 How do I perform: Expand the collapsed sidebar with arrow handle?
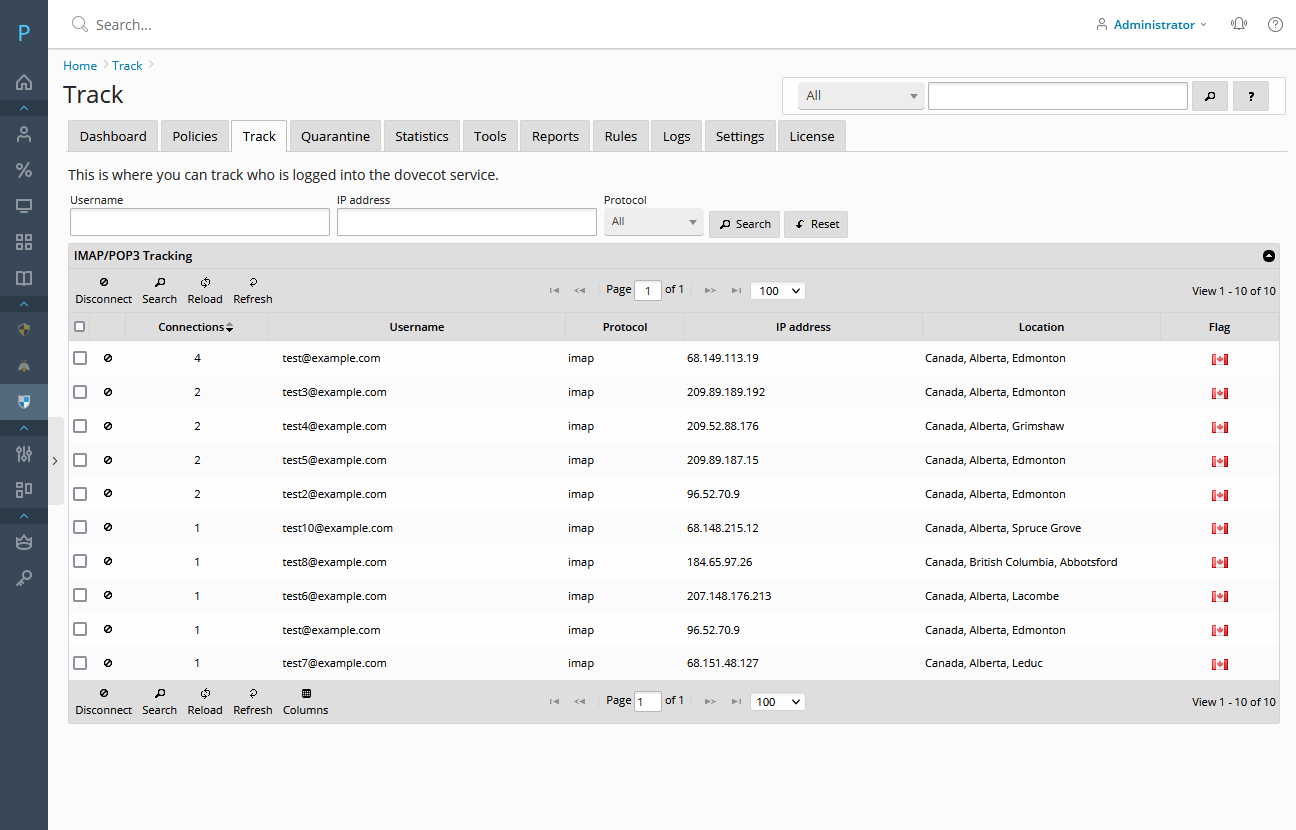[55, 460]
